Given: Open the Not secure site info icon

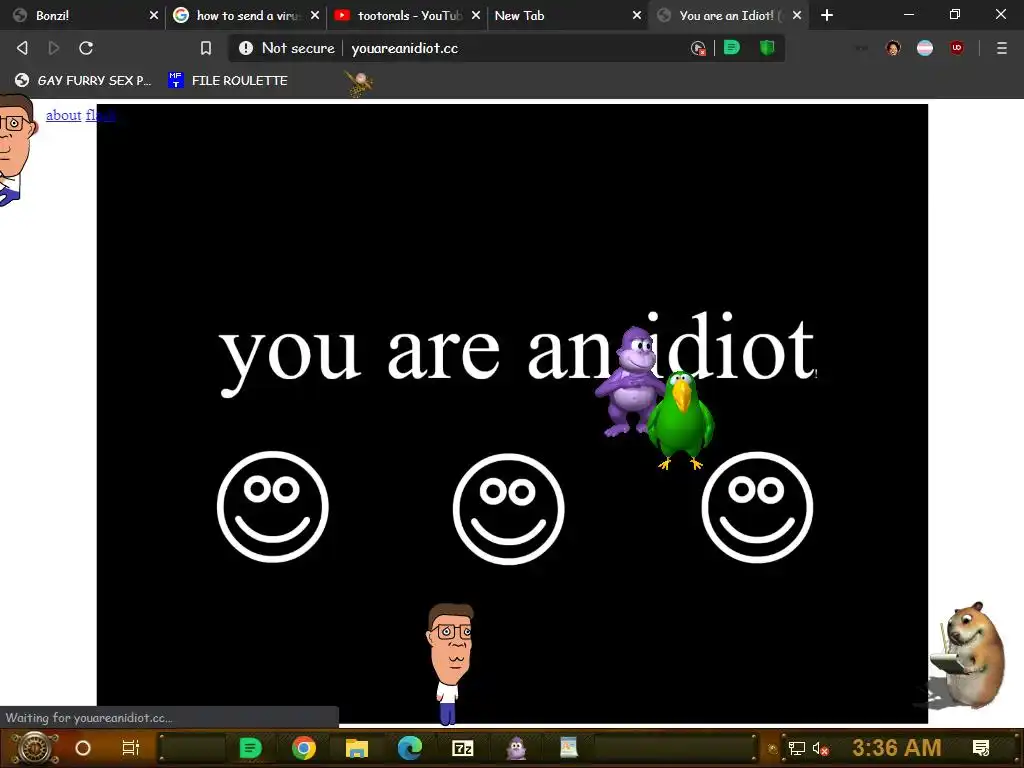Looking at the screenshot, I should pyautogui.click(x=246, y=48).
